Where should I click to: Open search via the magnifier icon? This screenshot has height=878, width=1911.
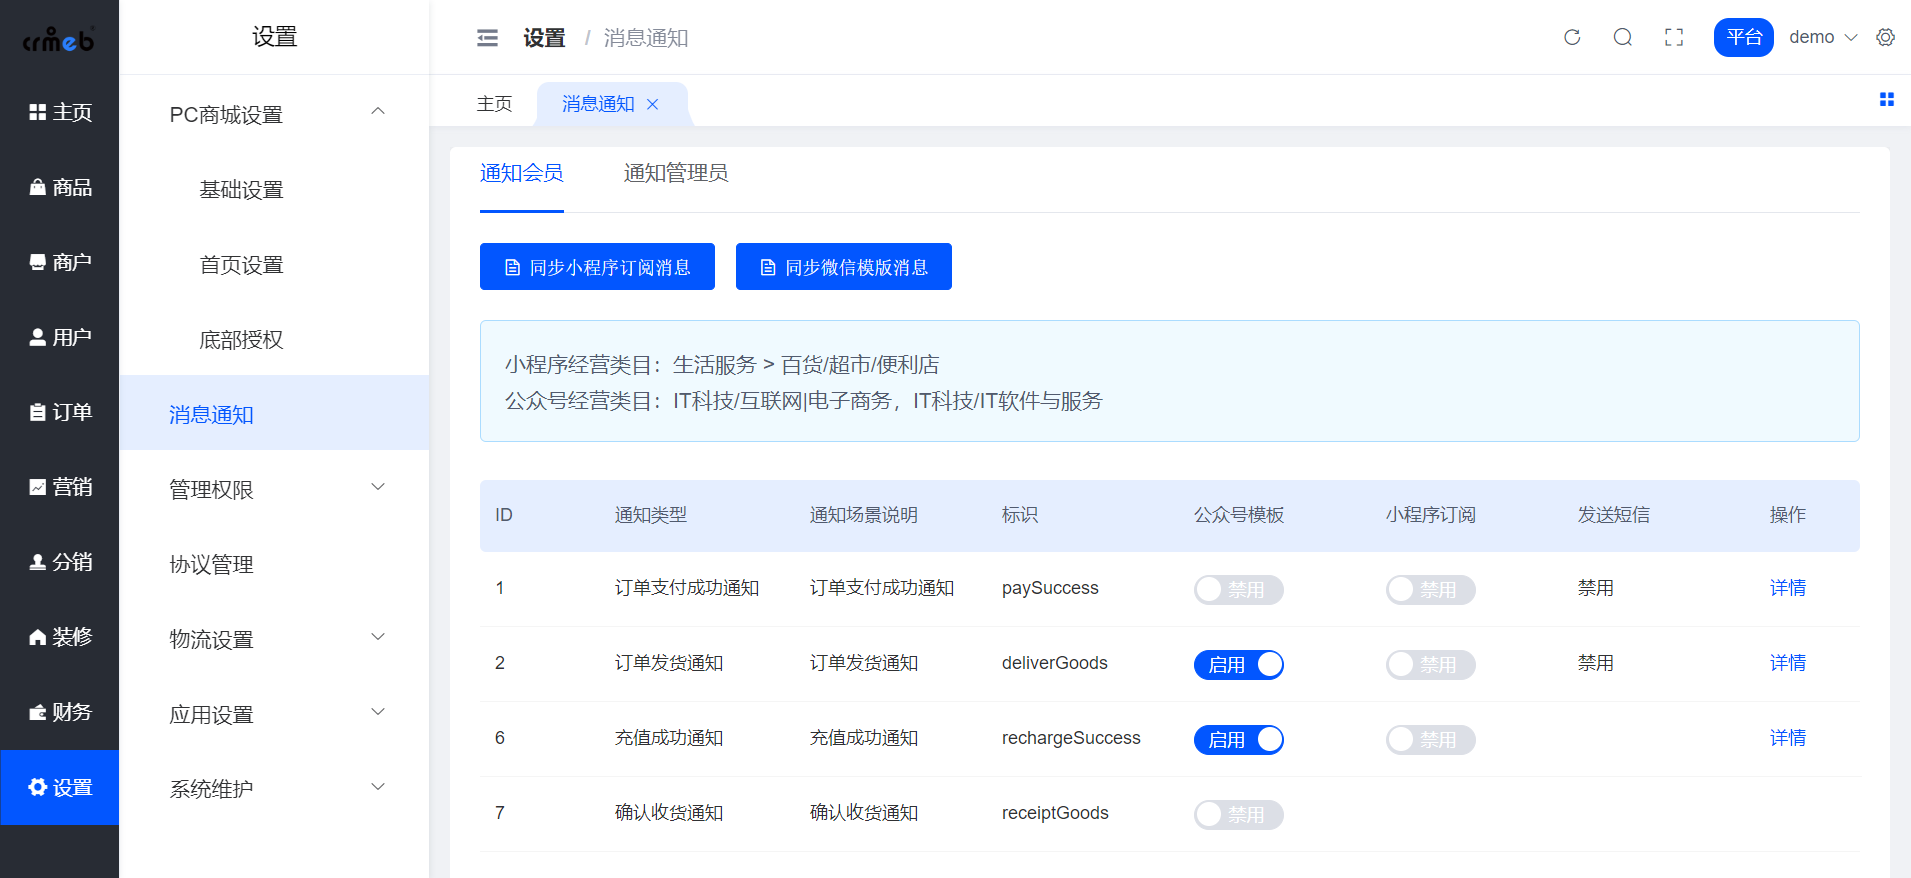point(1622,37)
